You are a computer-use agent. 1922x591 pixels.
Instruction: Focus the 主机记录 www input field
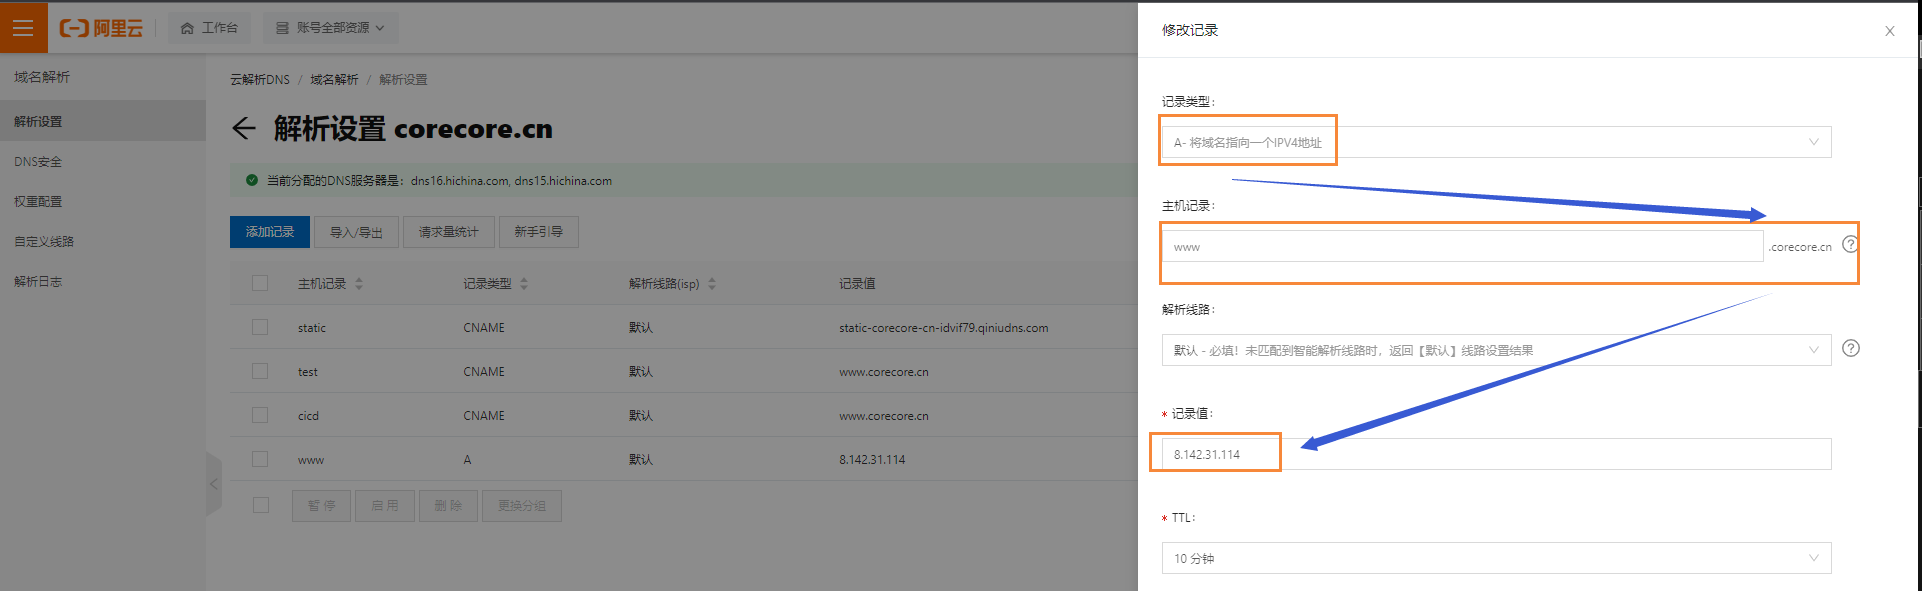(x=1462, y=246)
